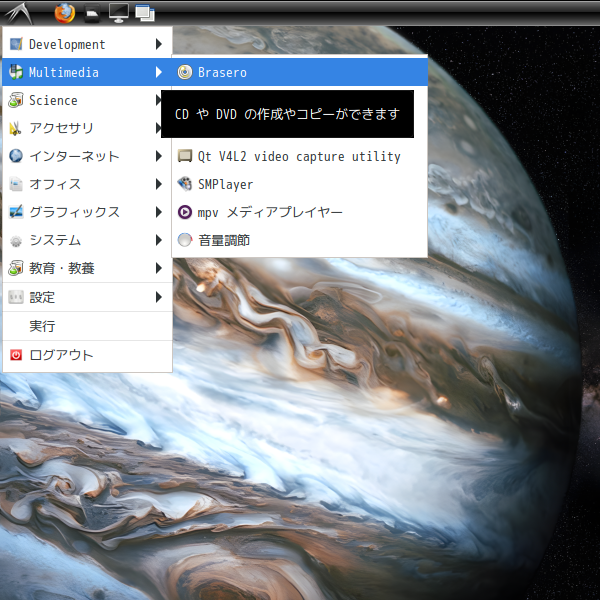
Task: Open the file manager panel icon
Action: 92,13
